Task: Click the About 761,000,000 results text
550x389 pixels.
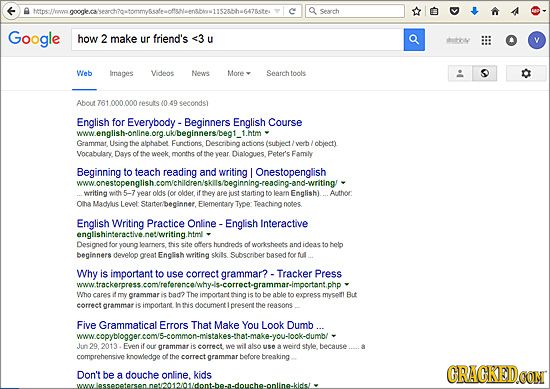Action: click(142, 103)
